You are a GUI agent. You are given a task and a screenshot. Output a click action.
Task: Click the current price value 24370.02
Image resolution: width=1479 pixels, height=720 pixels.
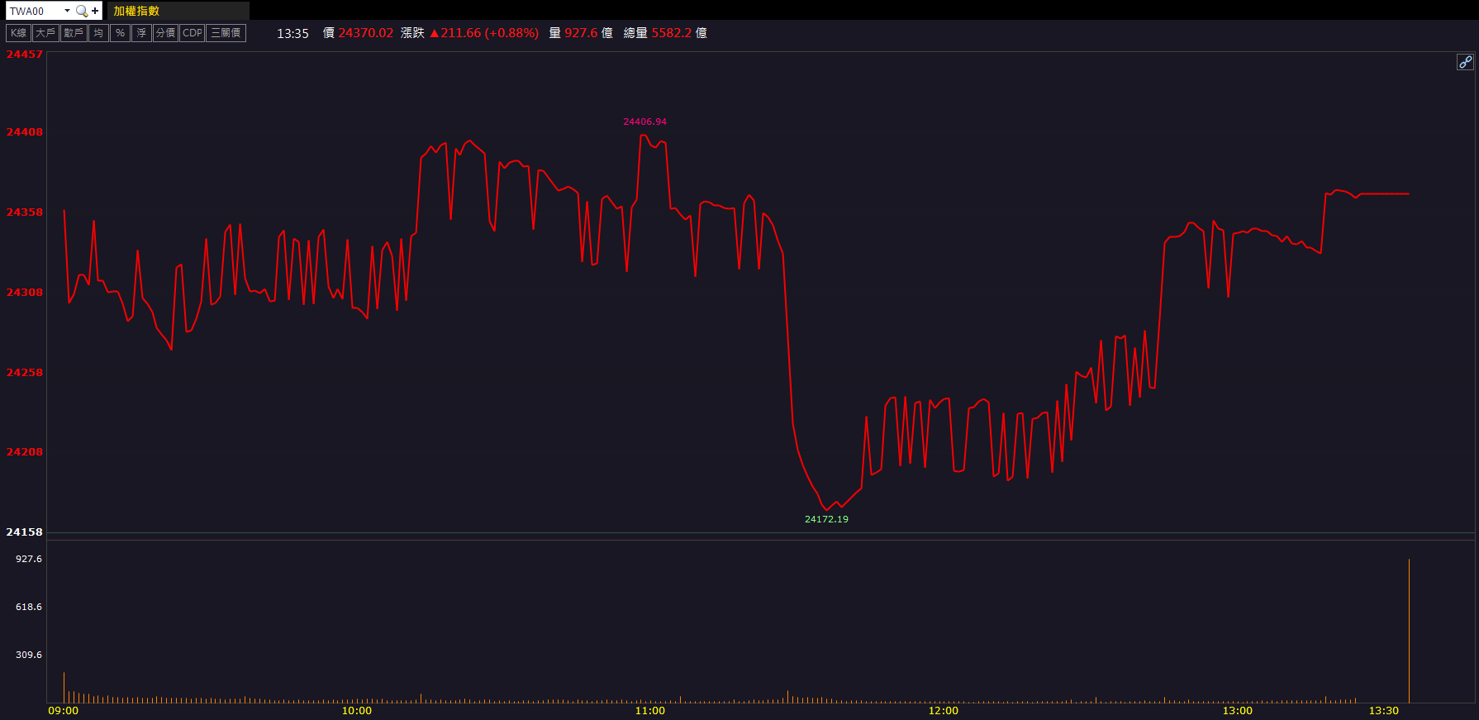(x=366, y=33)
